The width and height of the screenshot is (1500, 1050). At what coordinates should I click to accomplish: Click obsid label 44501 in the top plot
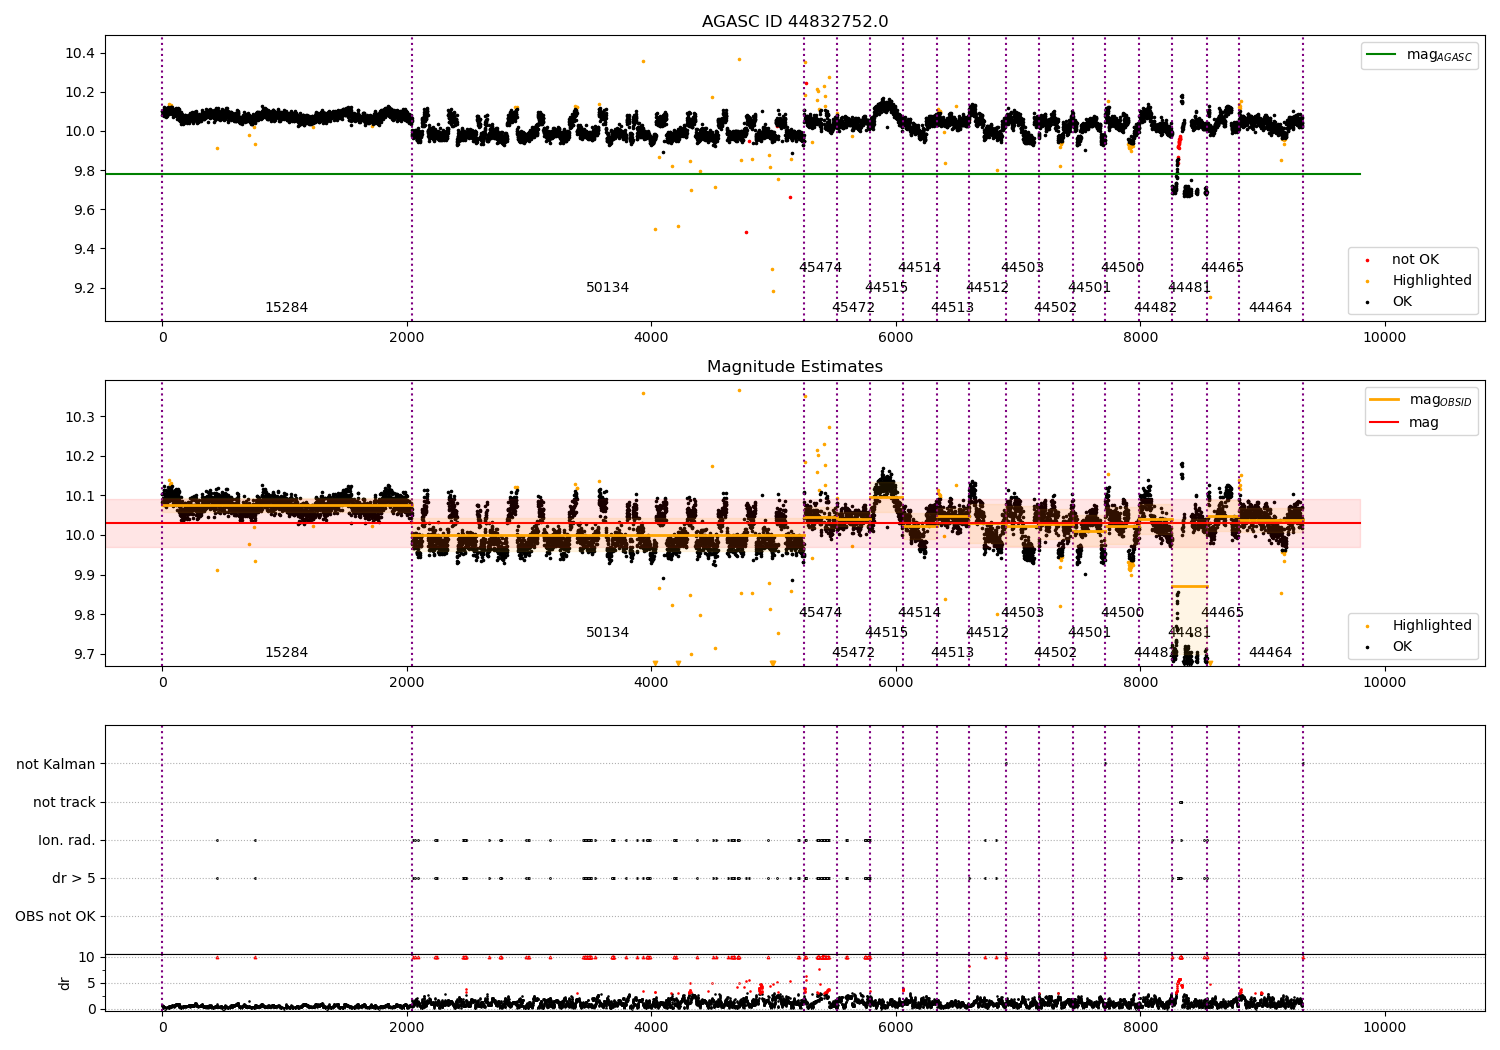(1089, 288)
